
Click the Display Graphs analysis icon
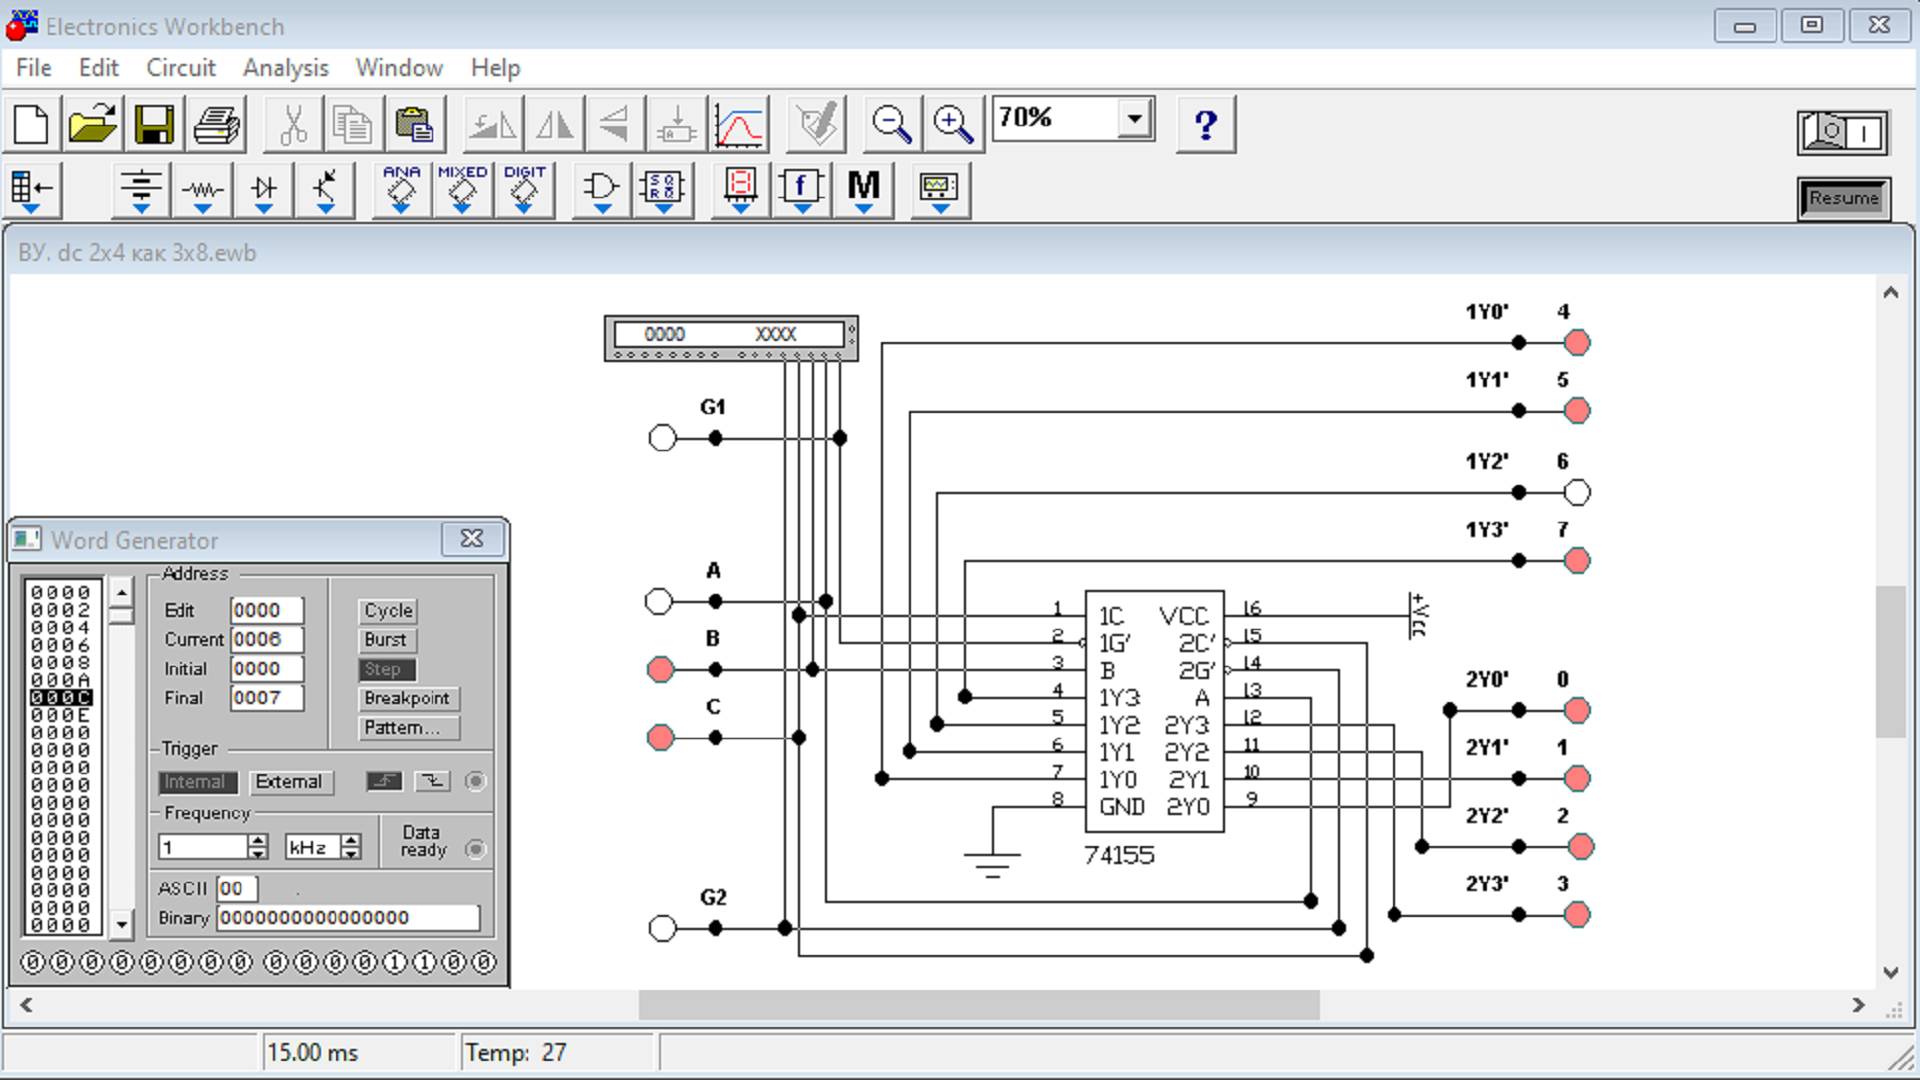pyautogui.click(x=739, y=126)
